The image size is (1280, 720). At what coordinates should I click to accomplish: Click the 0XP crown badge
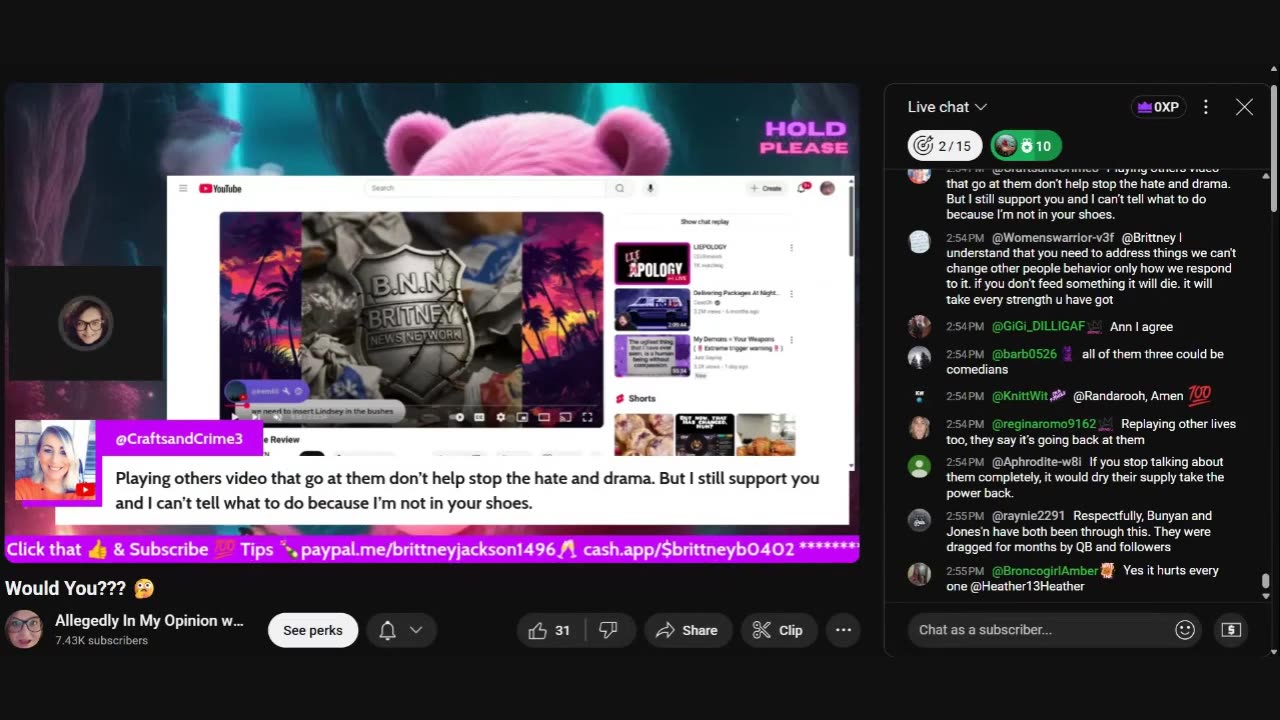coord(1158,107)
